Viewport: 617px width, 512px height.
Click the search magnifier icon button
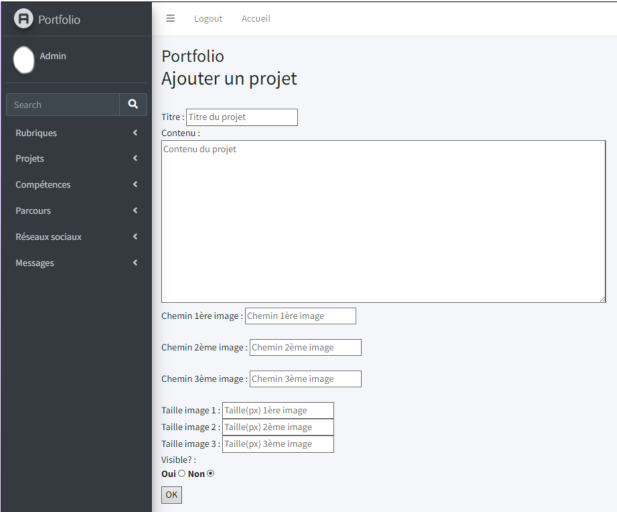point(132,104)
